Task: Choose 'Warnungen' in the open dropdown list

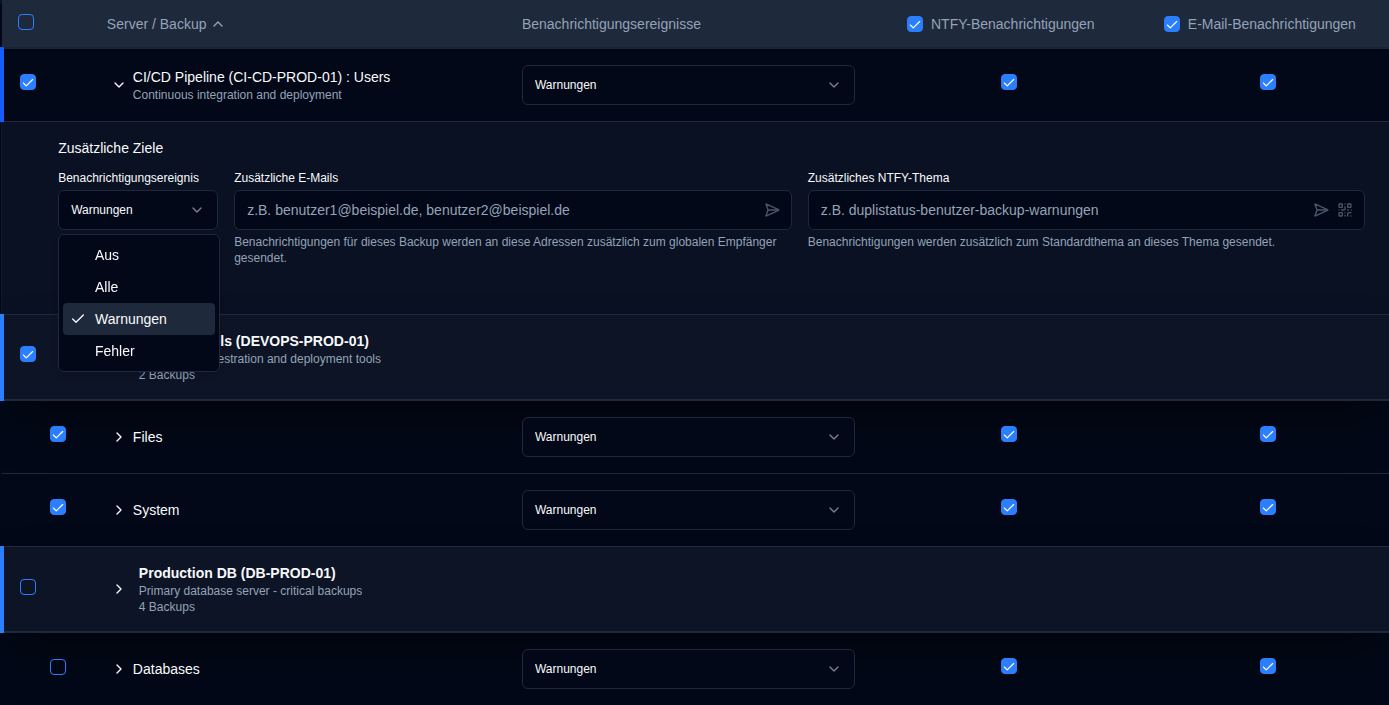Action: [x=139, y=319]
